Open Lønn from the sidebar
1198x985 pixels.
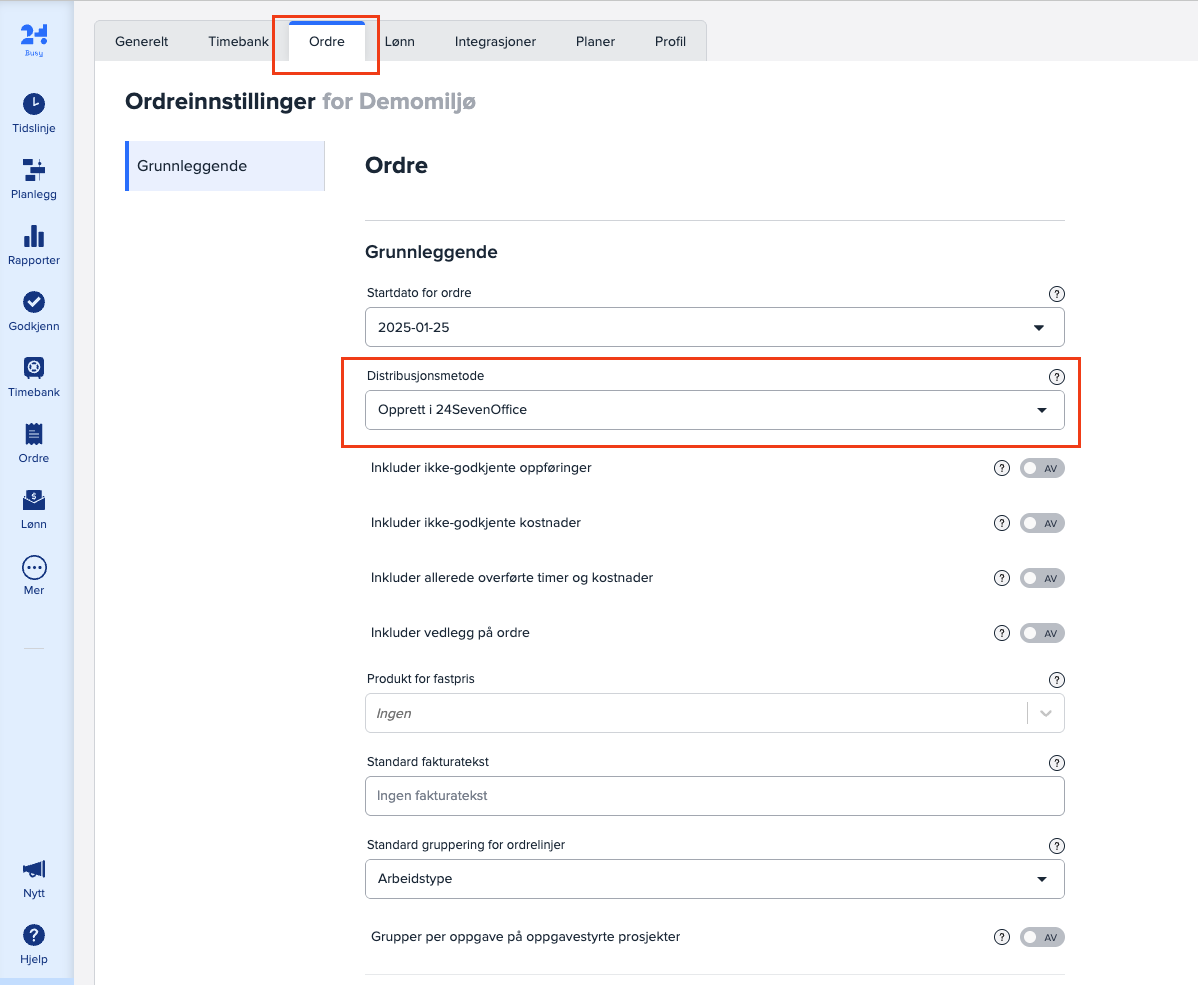point(34,500)
